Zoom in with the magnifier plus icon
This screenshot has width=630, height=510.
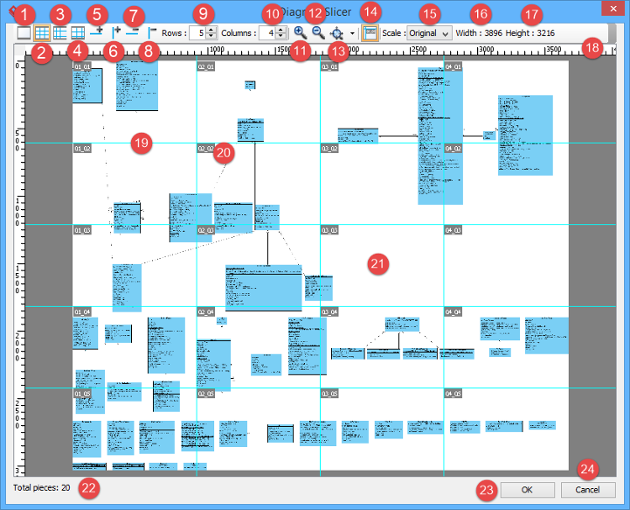pos(300,33)
